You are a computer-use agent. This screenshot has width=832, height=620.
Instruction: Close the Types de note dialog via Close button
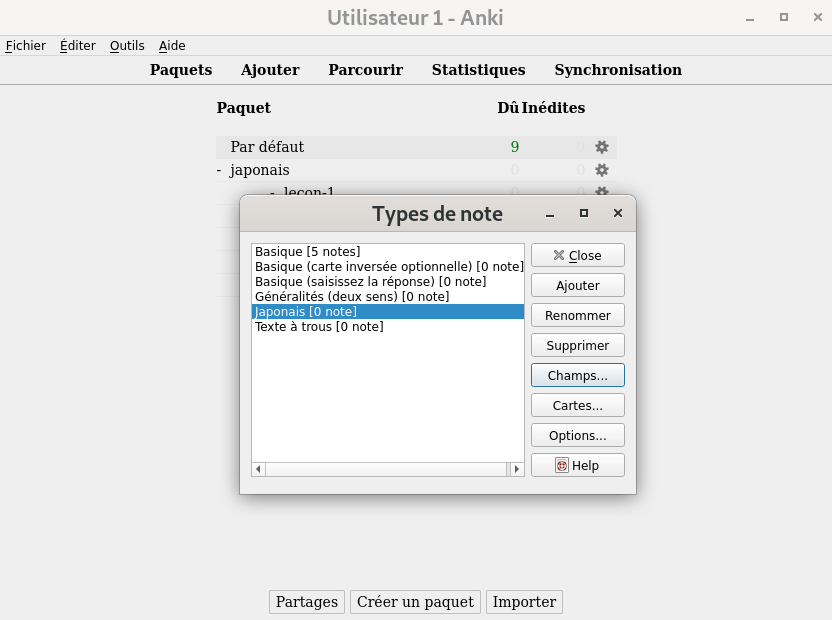coord(577,255)
